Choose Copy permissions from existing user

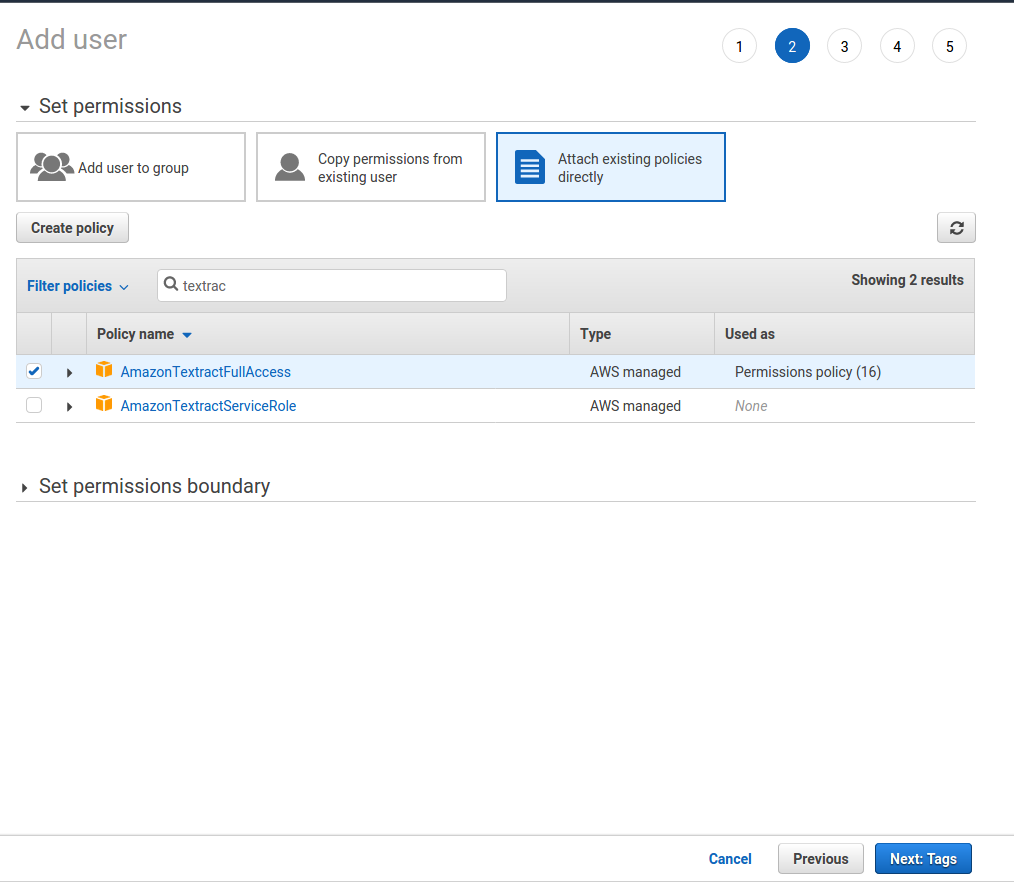point(371,167)
